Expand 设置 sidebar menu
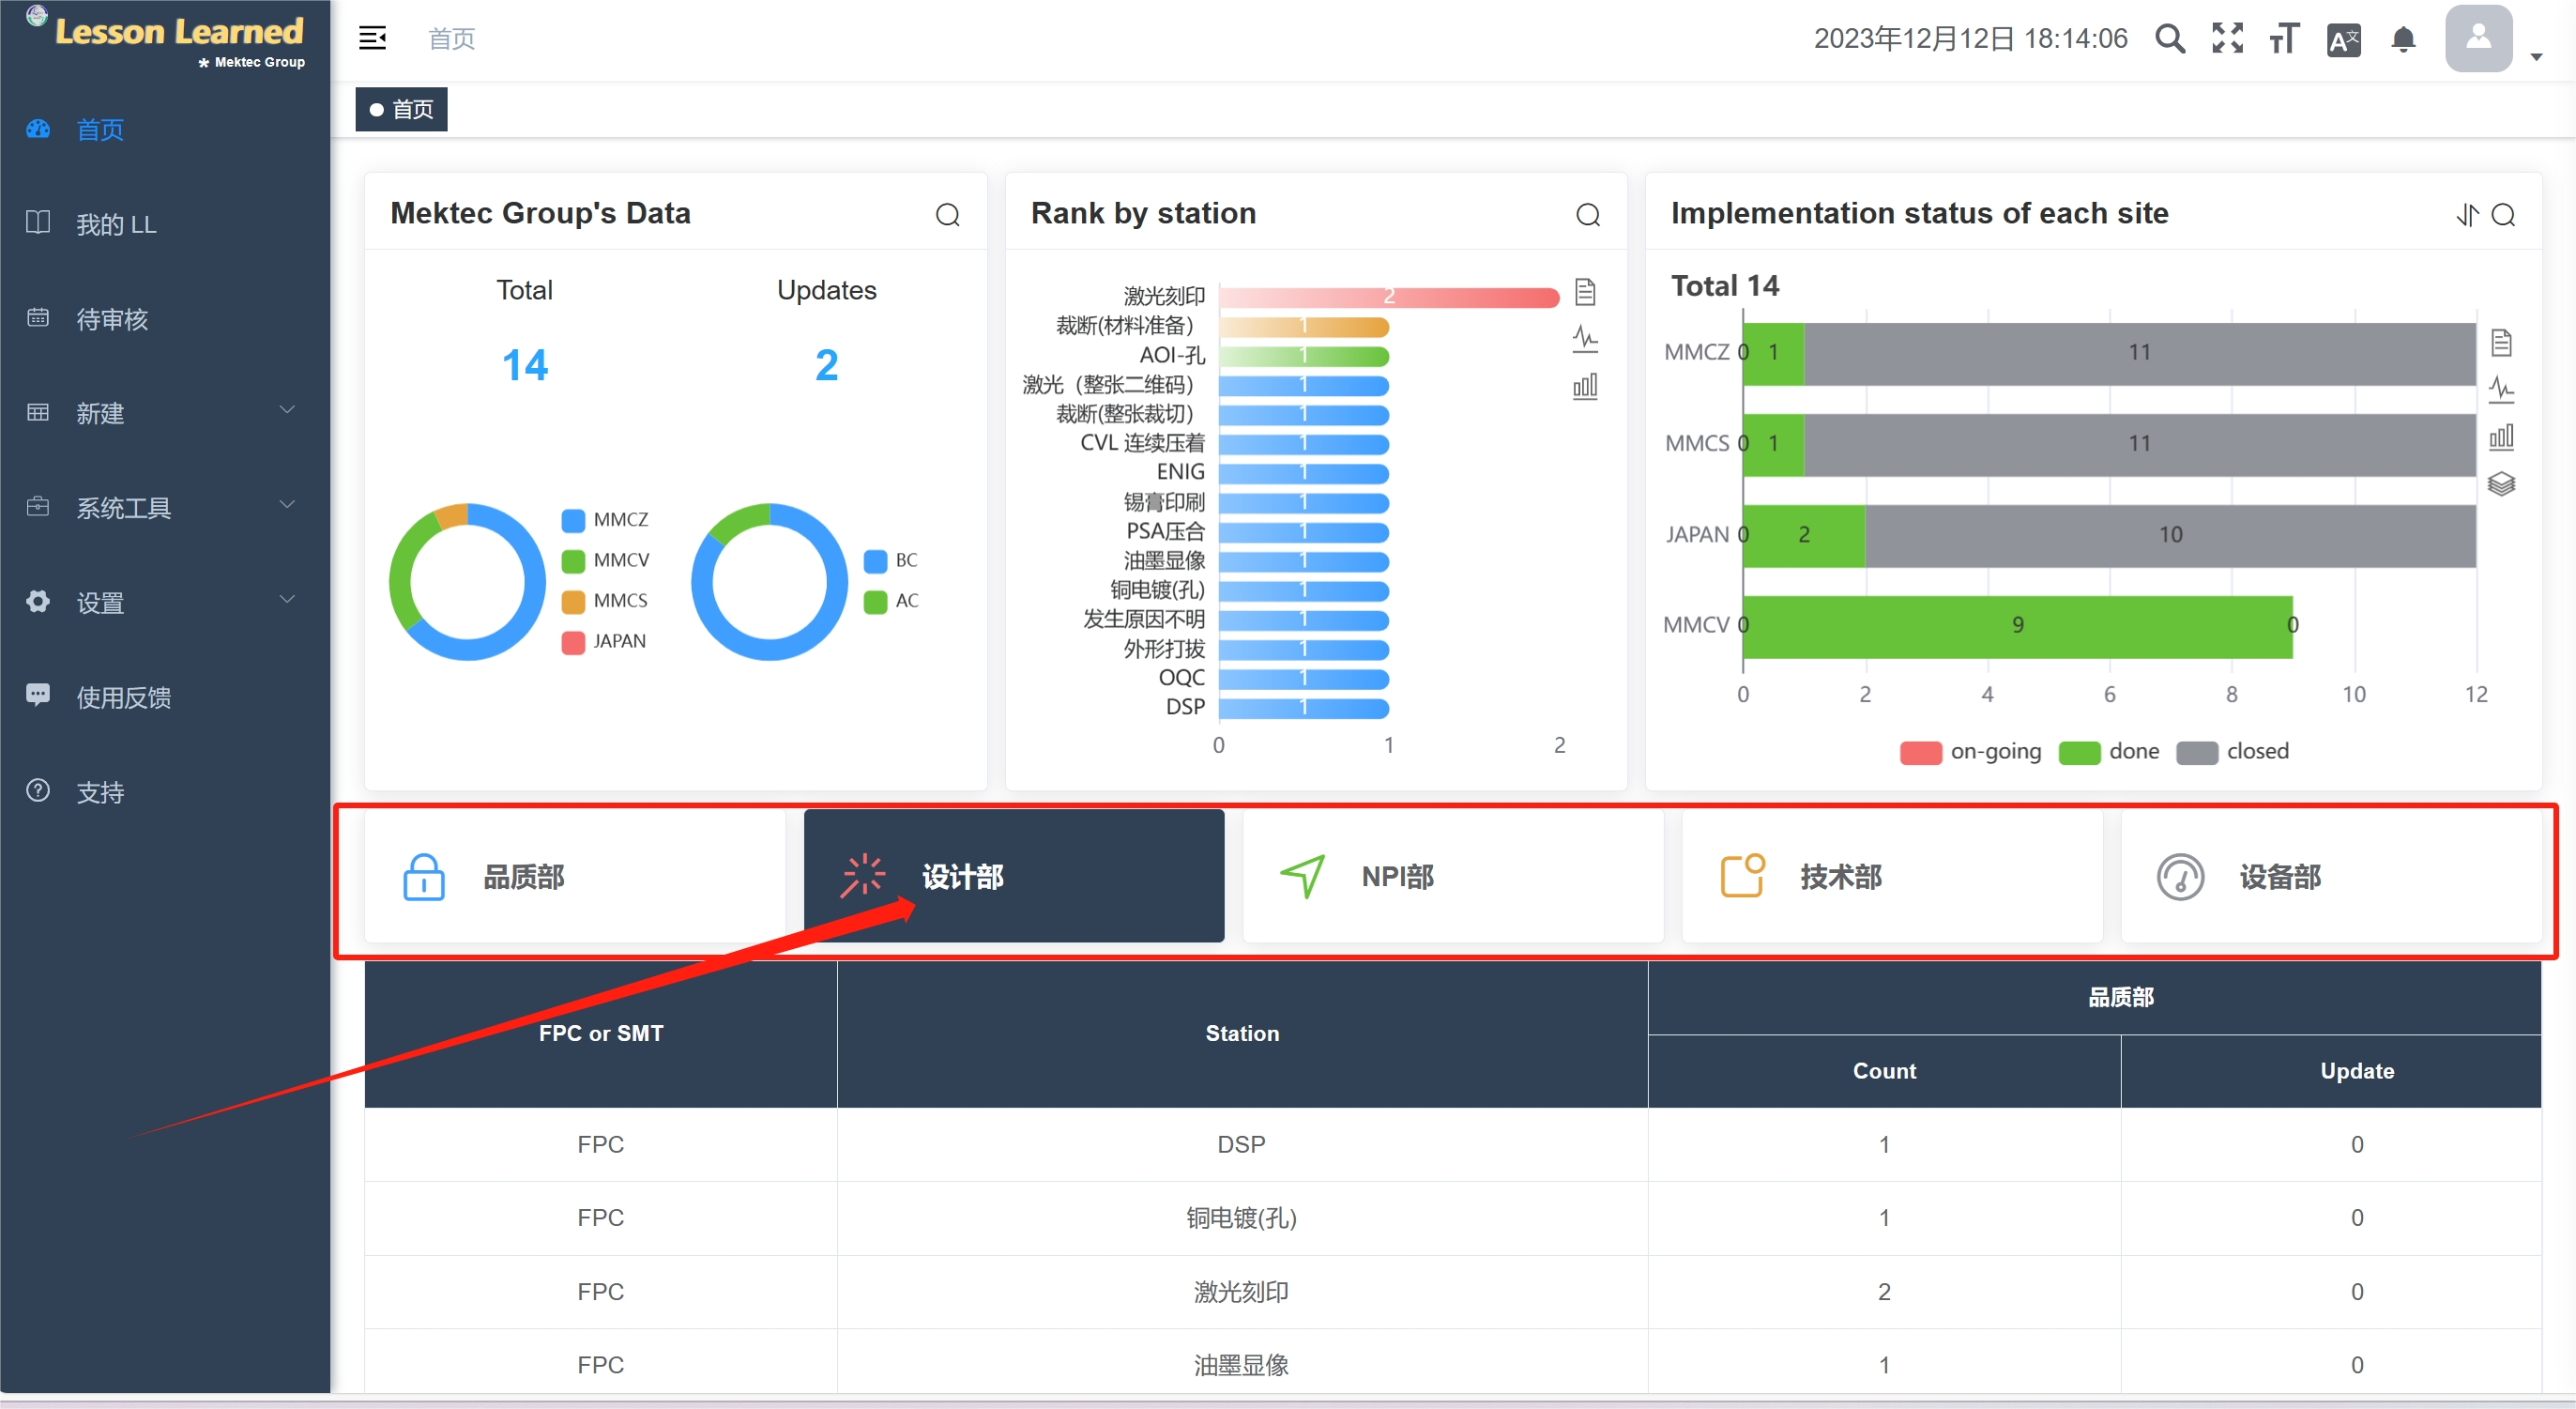Screen dimensions: 2576x1409 coord(165,603)
